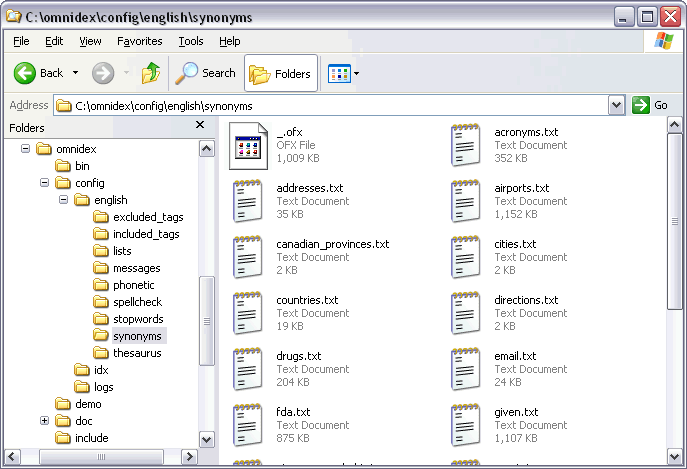Open the Tools menu
This screenshot has height=469, width=687.
[x=191, y=41]
